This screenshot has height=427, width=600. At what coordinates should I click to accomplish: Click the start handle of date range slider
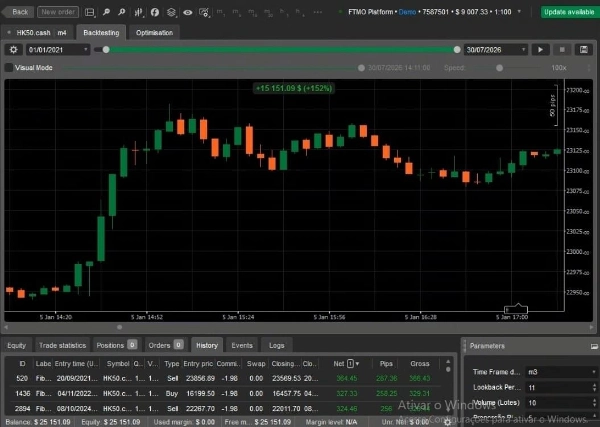coord(106,50)
